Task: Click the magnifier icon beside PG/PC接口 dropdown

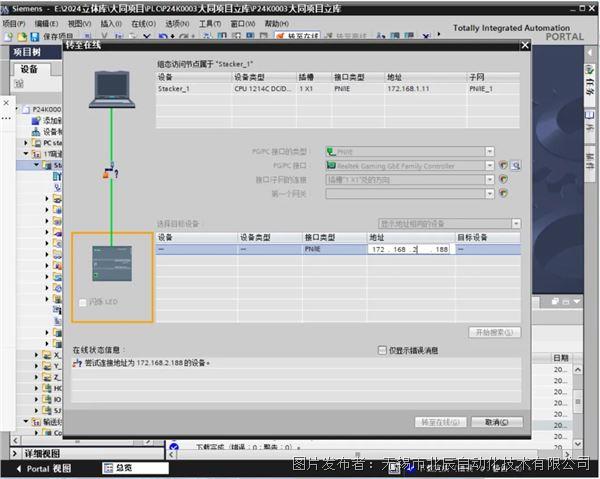Action: click(x=516, y=165)
